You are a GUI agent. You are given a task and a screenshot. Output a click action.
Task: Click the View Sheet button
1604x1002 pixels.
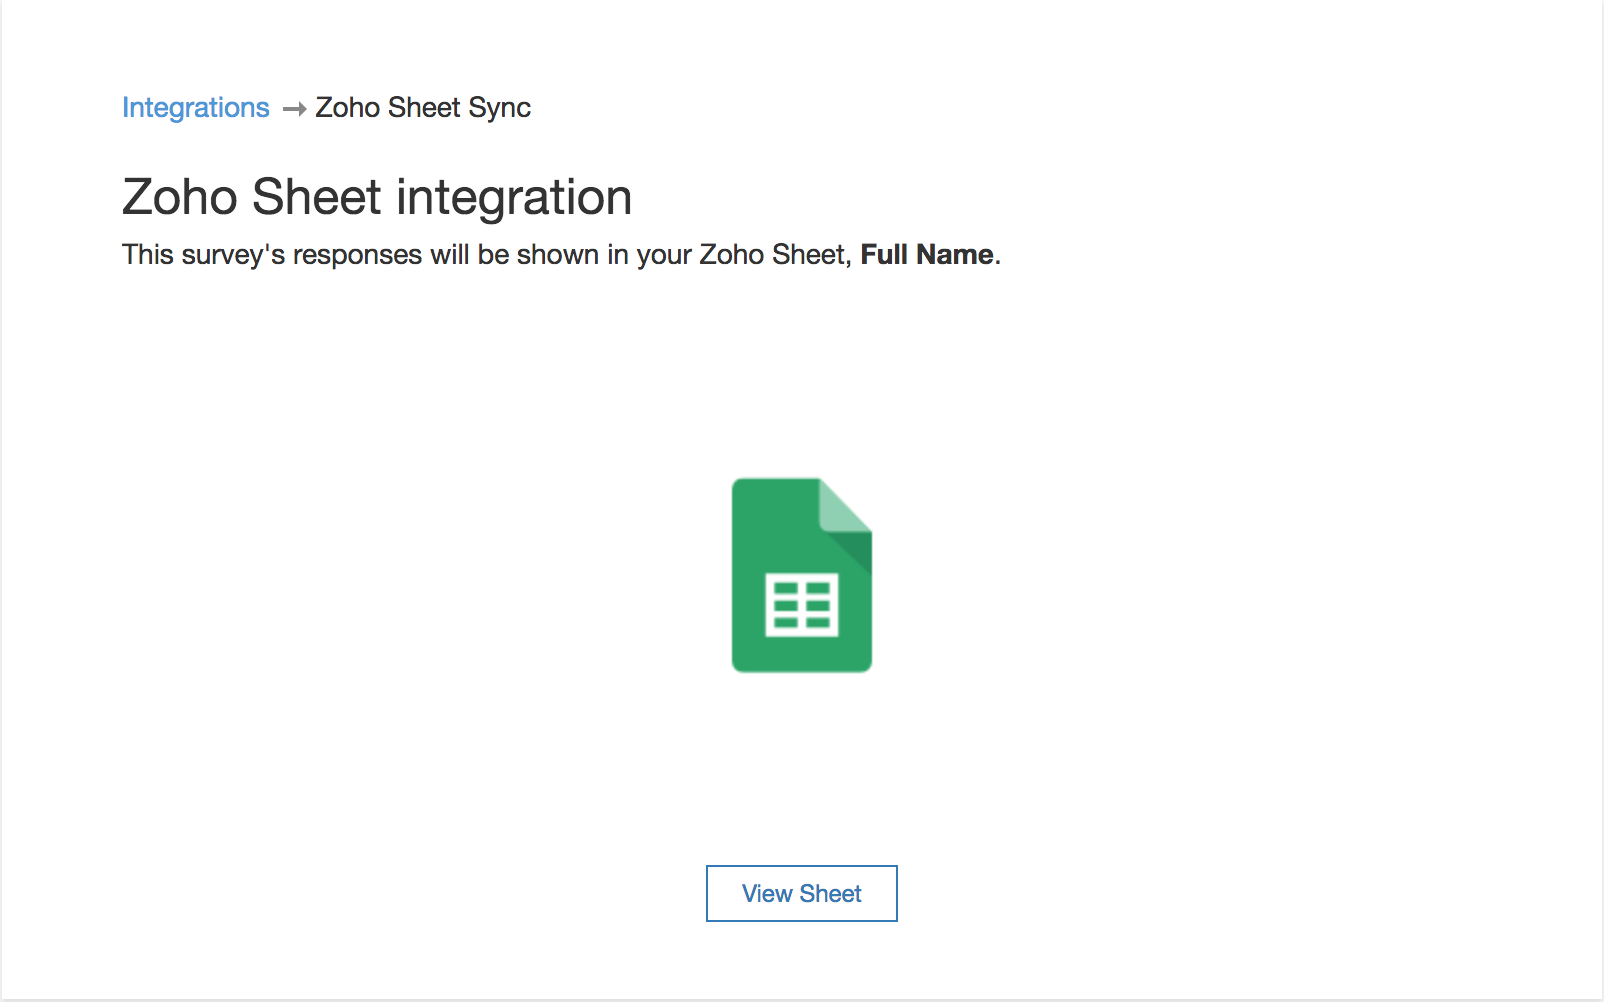pyautogui.click(x=802, y=894)
